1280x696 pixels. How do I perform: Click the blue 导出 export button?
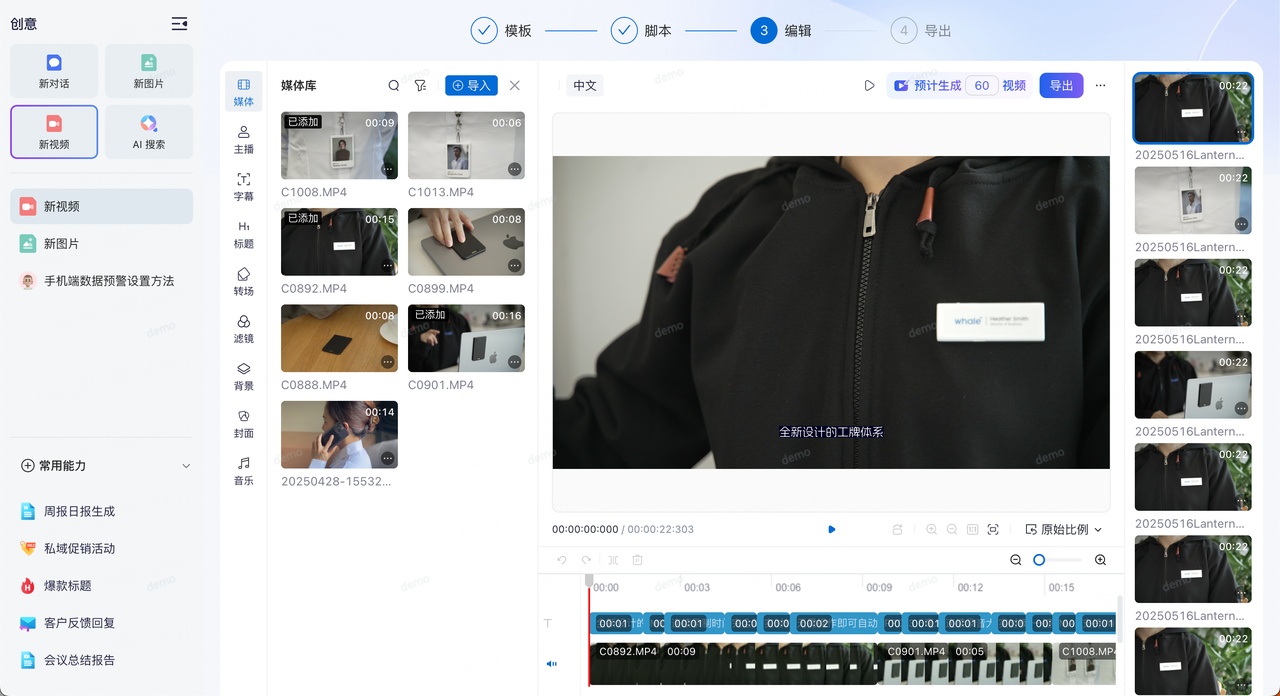(1061, 86)
